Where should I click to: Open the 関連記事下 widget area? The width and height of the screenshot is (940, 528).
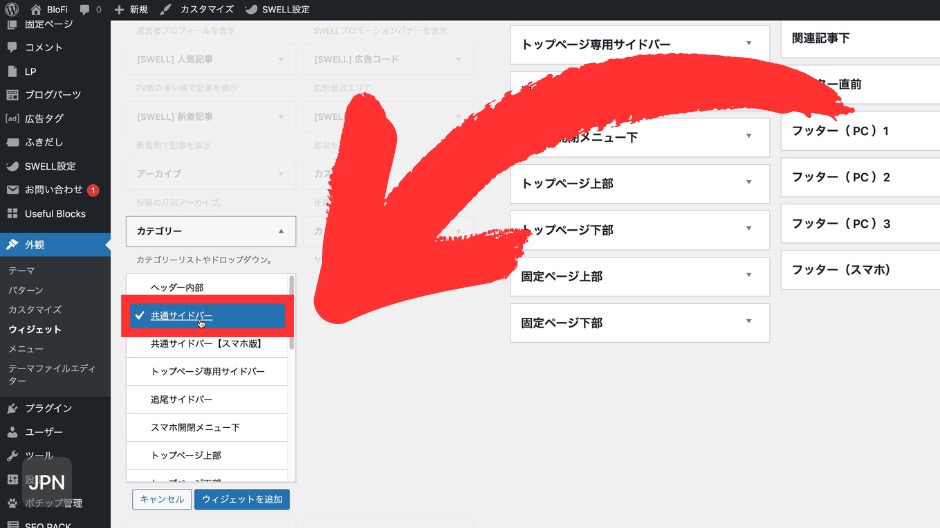click(860, 38)
